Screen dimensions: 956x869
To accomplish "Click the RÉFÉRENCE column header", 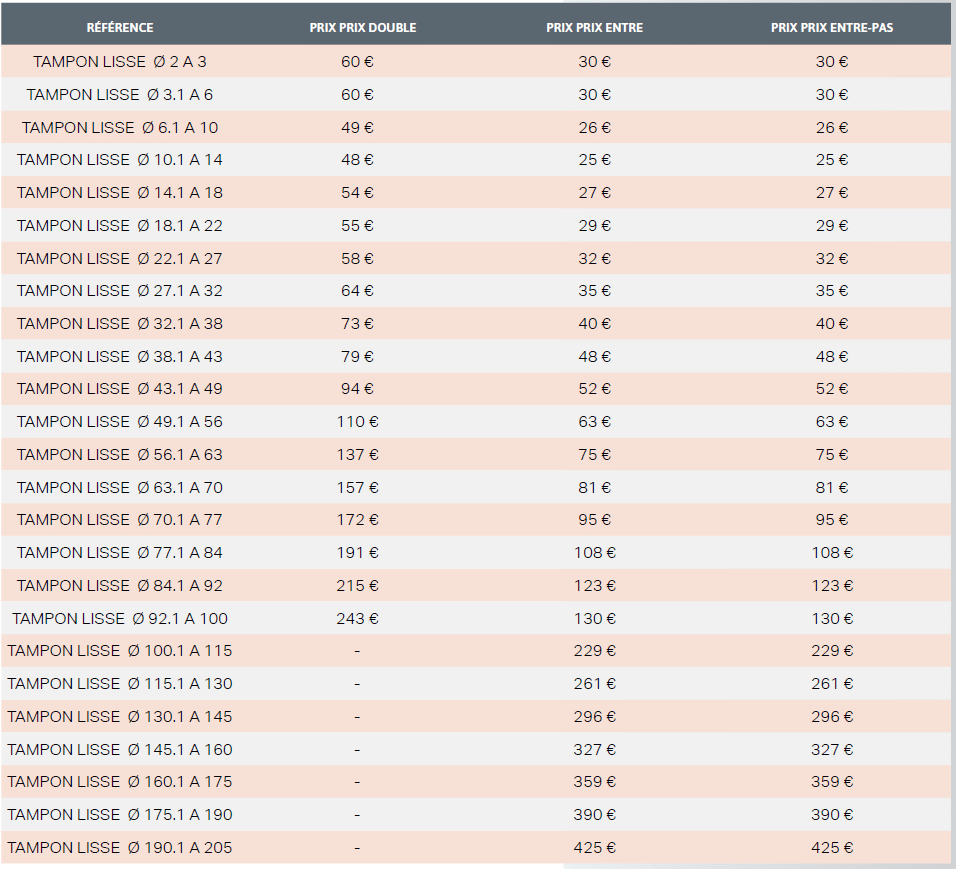I will click(x=120, y=27).
